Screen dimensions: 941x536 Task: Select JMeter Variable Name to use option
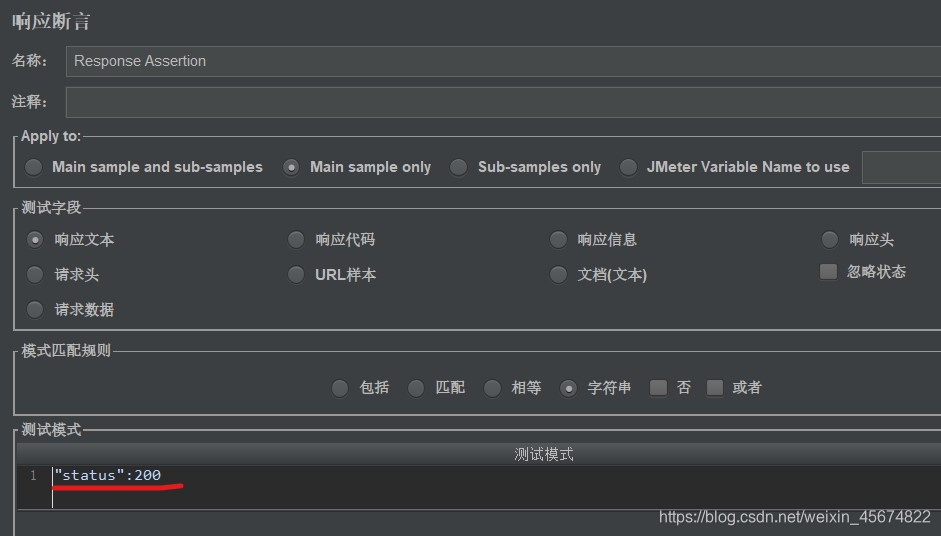click(x=628, y=167)
